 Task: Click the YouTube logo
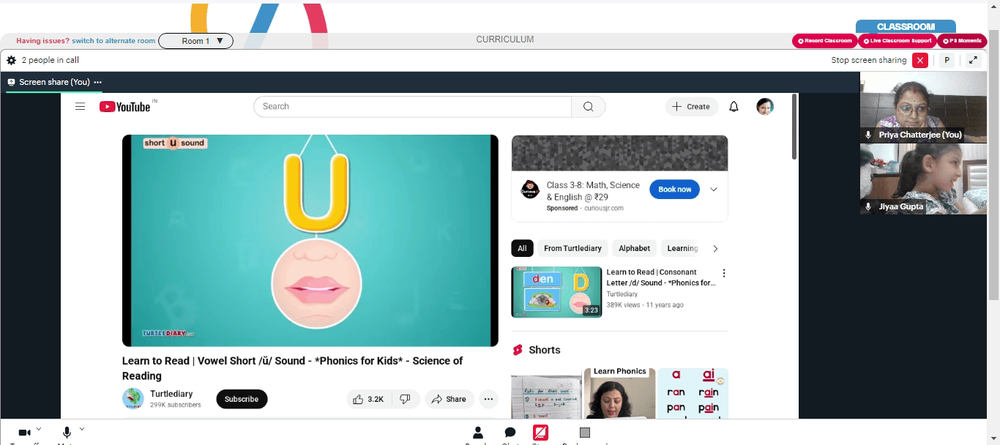pos(125,106)
